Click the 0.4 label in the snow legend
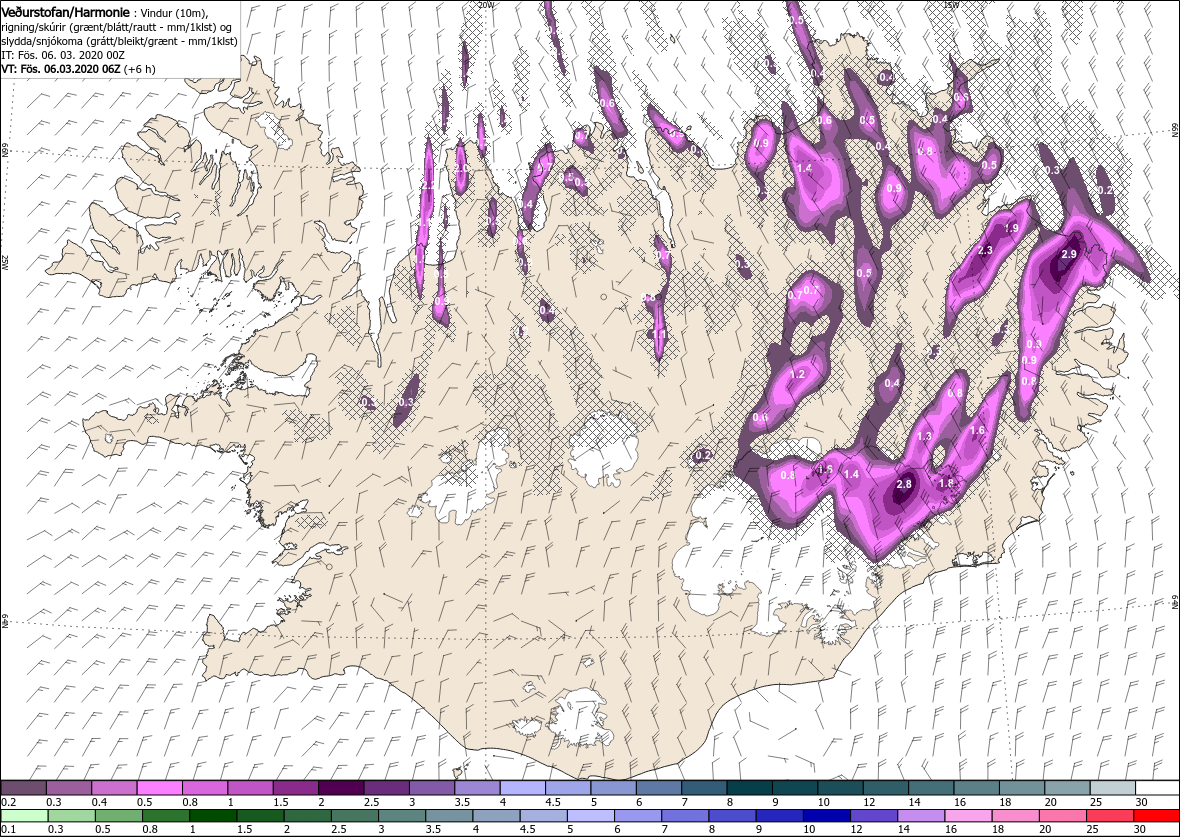Viewport: 1180px width, 837px height. (x=99, y=802)
